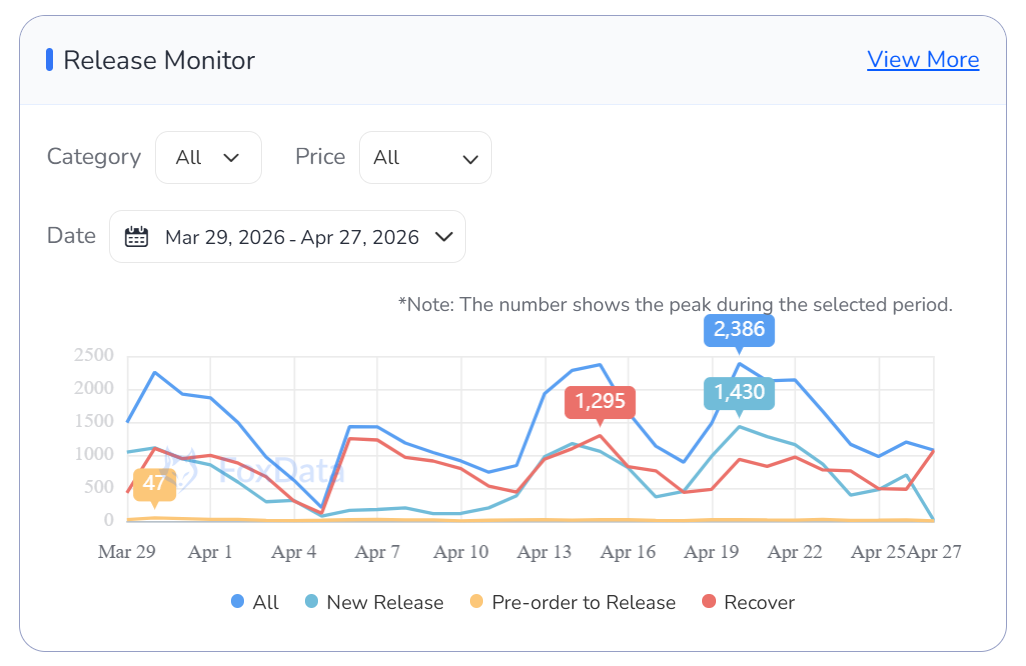This screenshot has width=1026, height=666.
Task: Open the Category dropdown
Action: [x=208, y=158]
